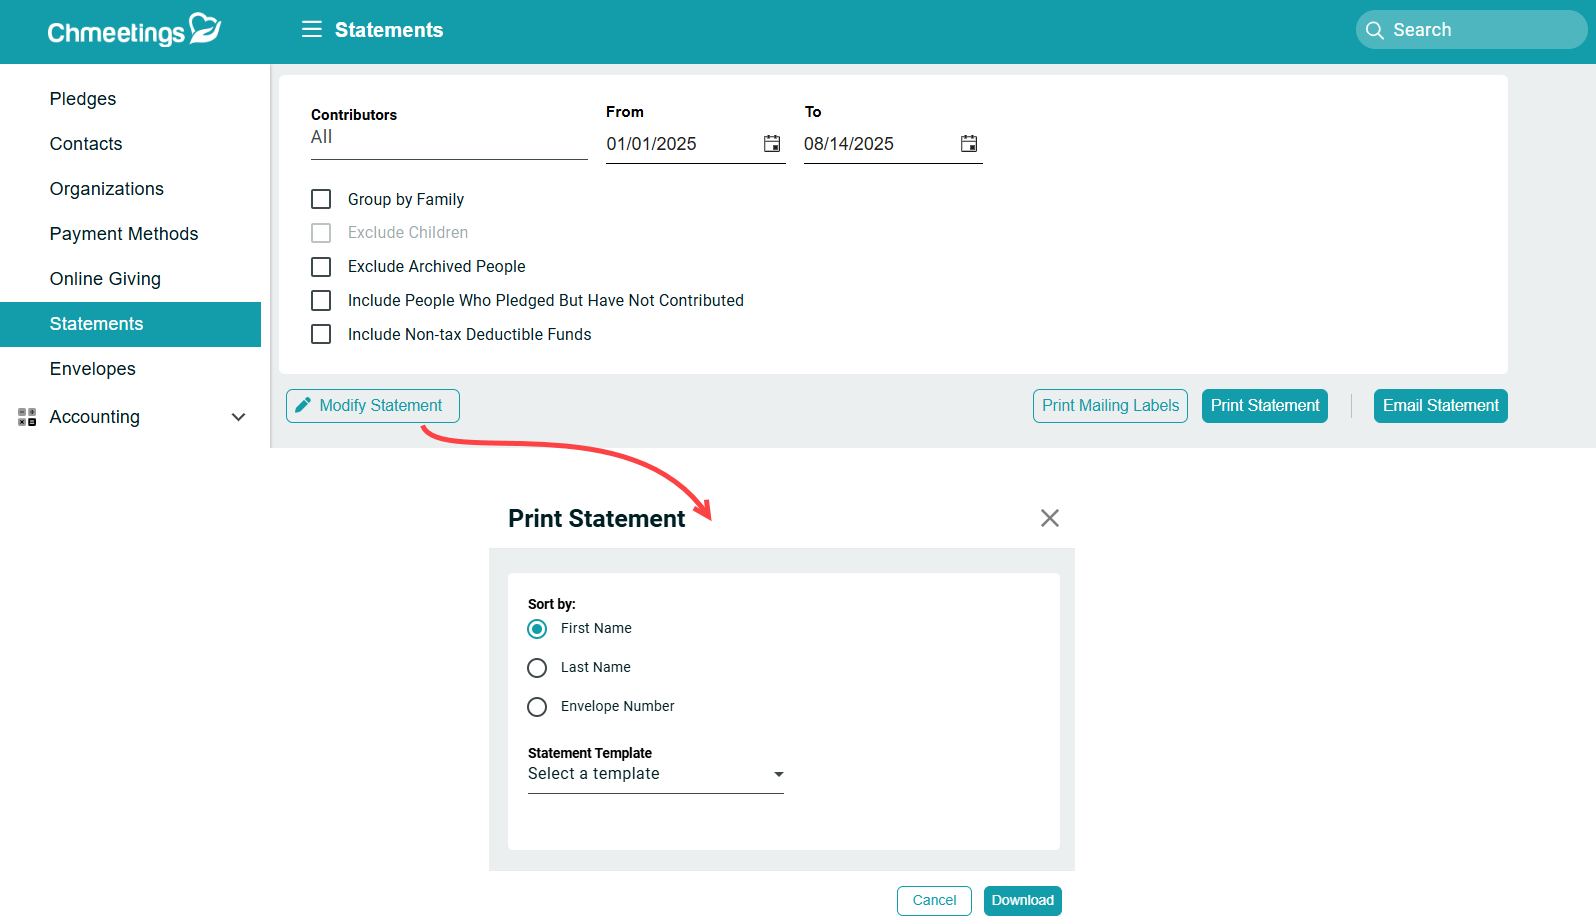Click the Modify Statement button
The width and height of the screenshot is (1596, 924).
coord(372,406)
